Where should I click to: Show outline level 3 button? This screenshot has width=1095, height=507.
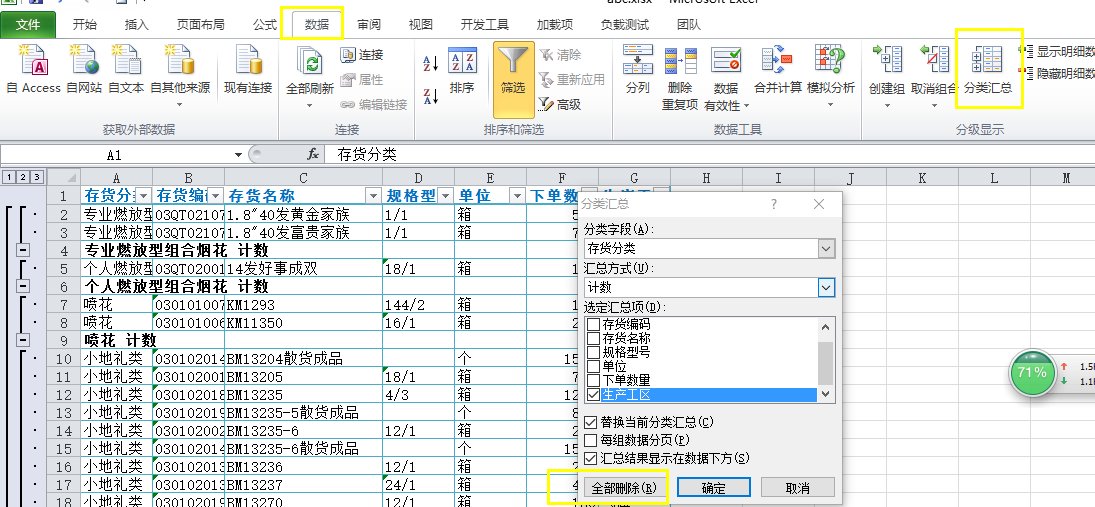point(36,177)
